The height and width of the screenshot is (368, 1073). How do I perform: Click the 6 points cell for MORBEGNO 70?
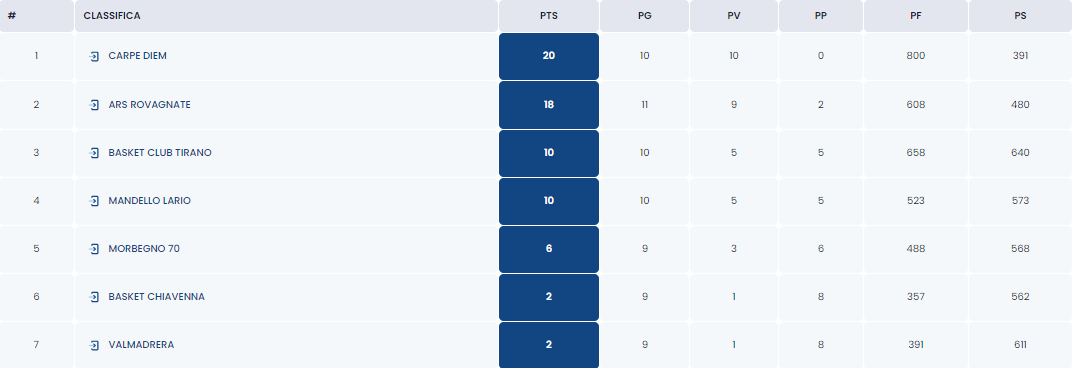coord(549,249)
